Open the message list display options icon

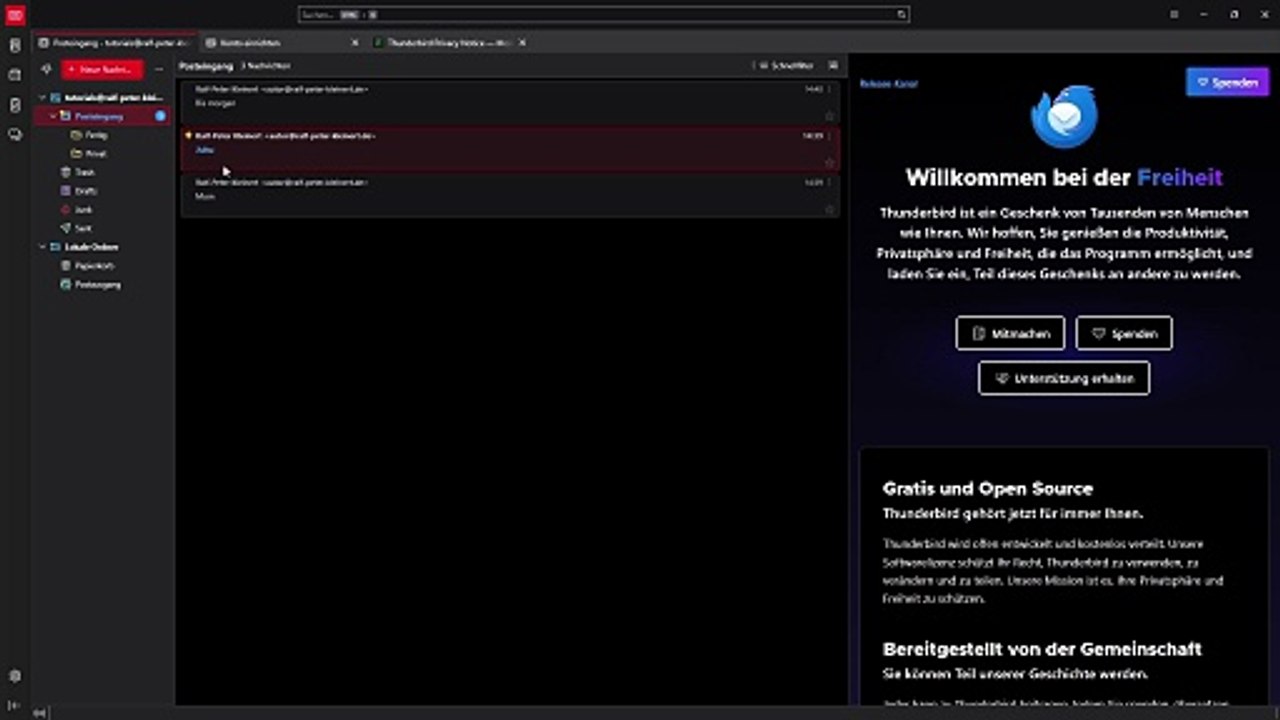pos(833,66)
